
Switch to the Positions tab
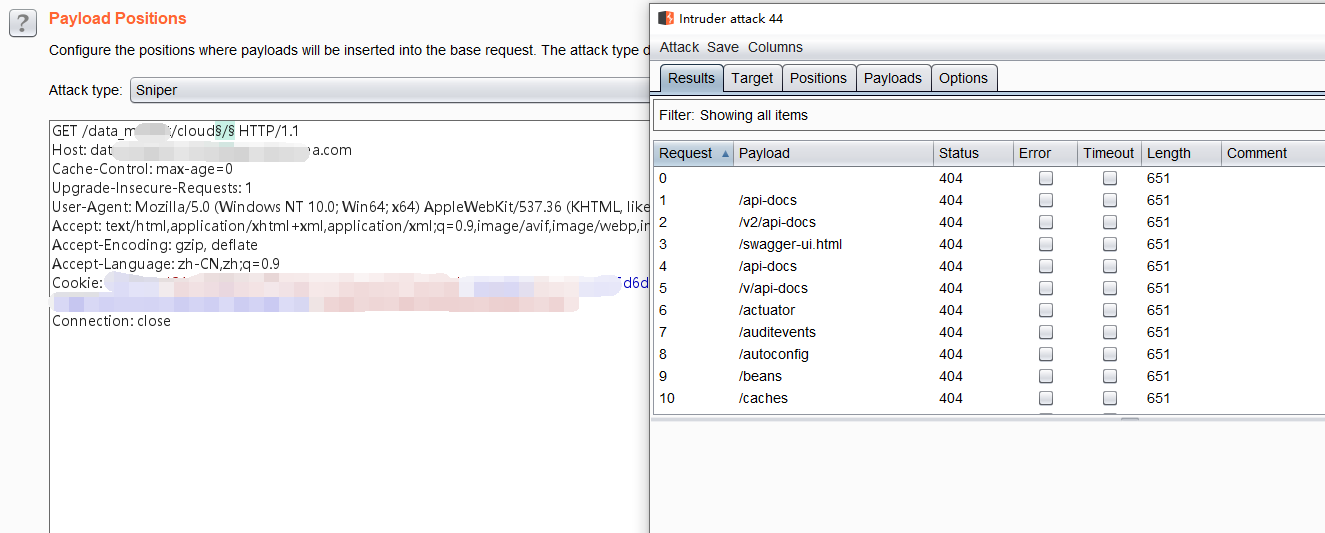[x=818, y=78]
